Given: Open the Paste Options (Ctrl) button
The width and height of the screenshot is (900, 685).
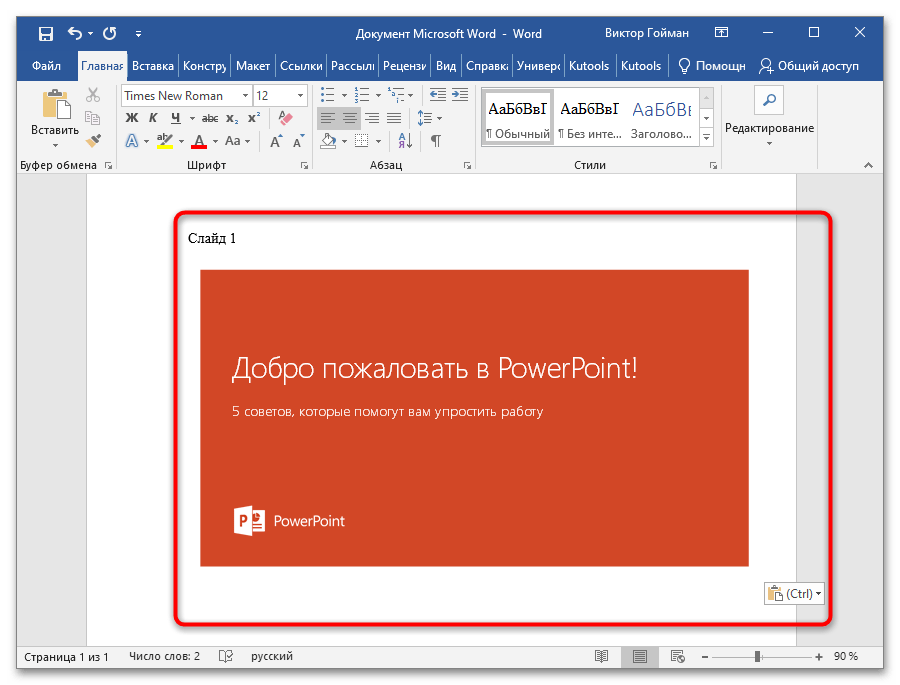Looking at the screenshot, I should pos(794,593).
